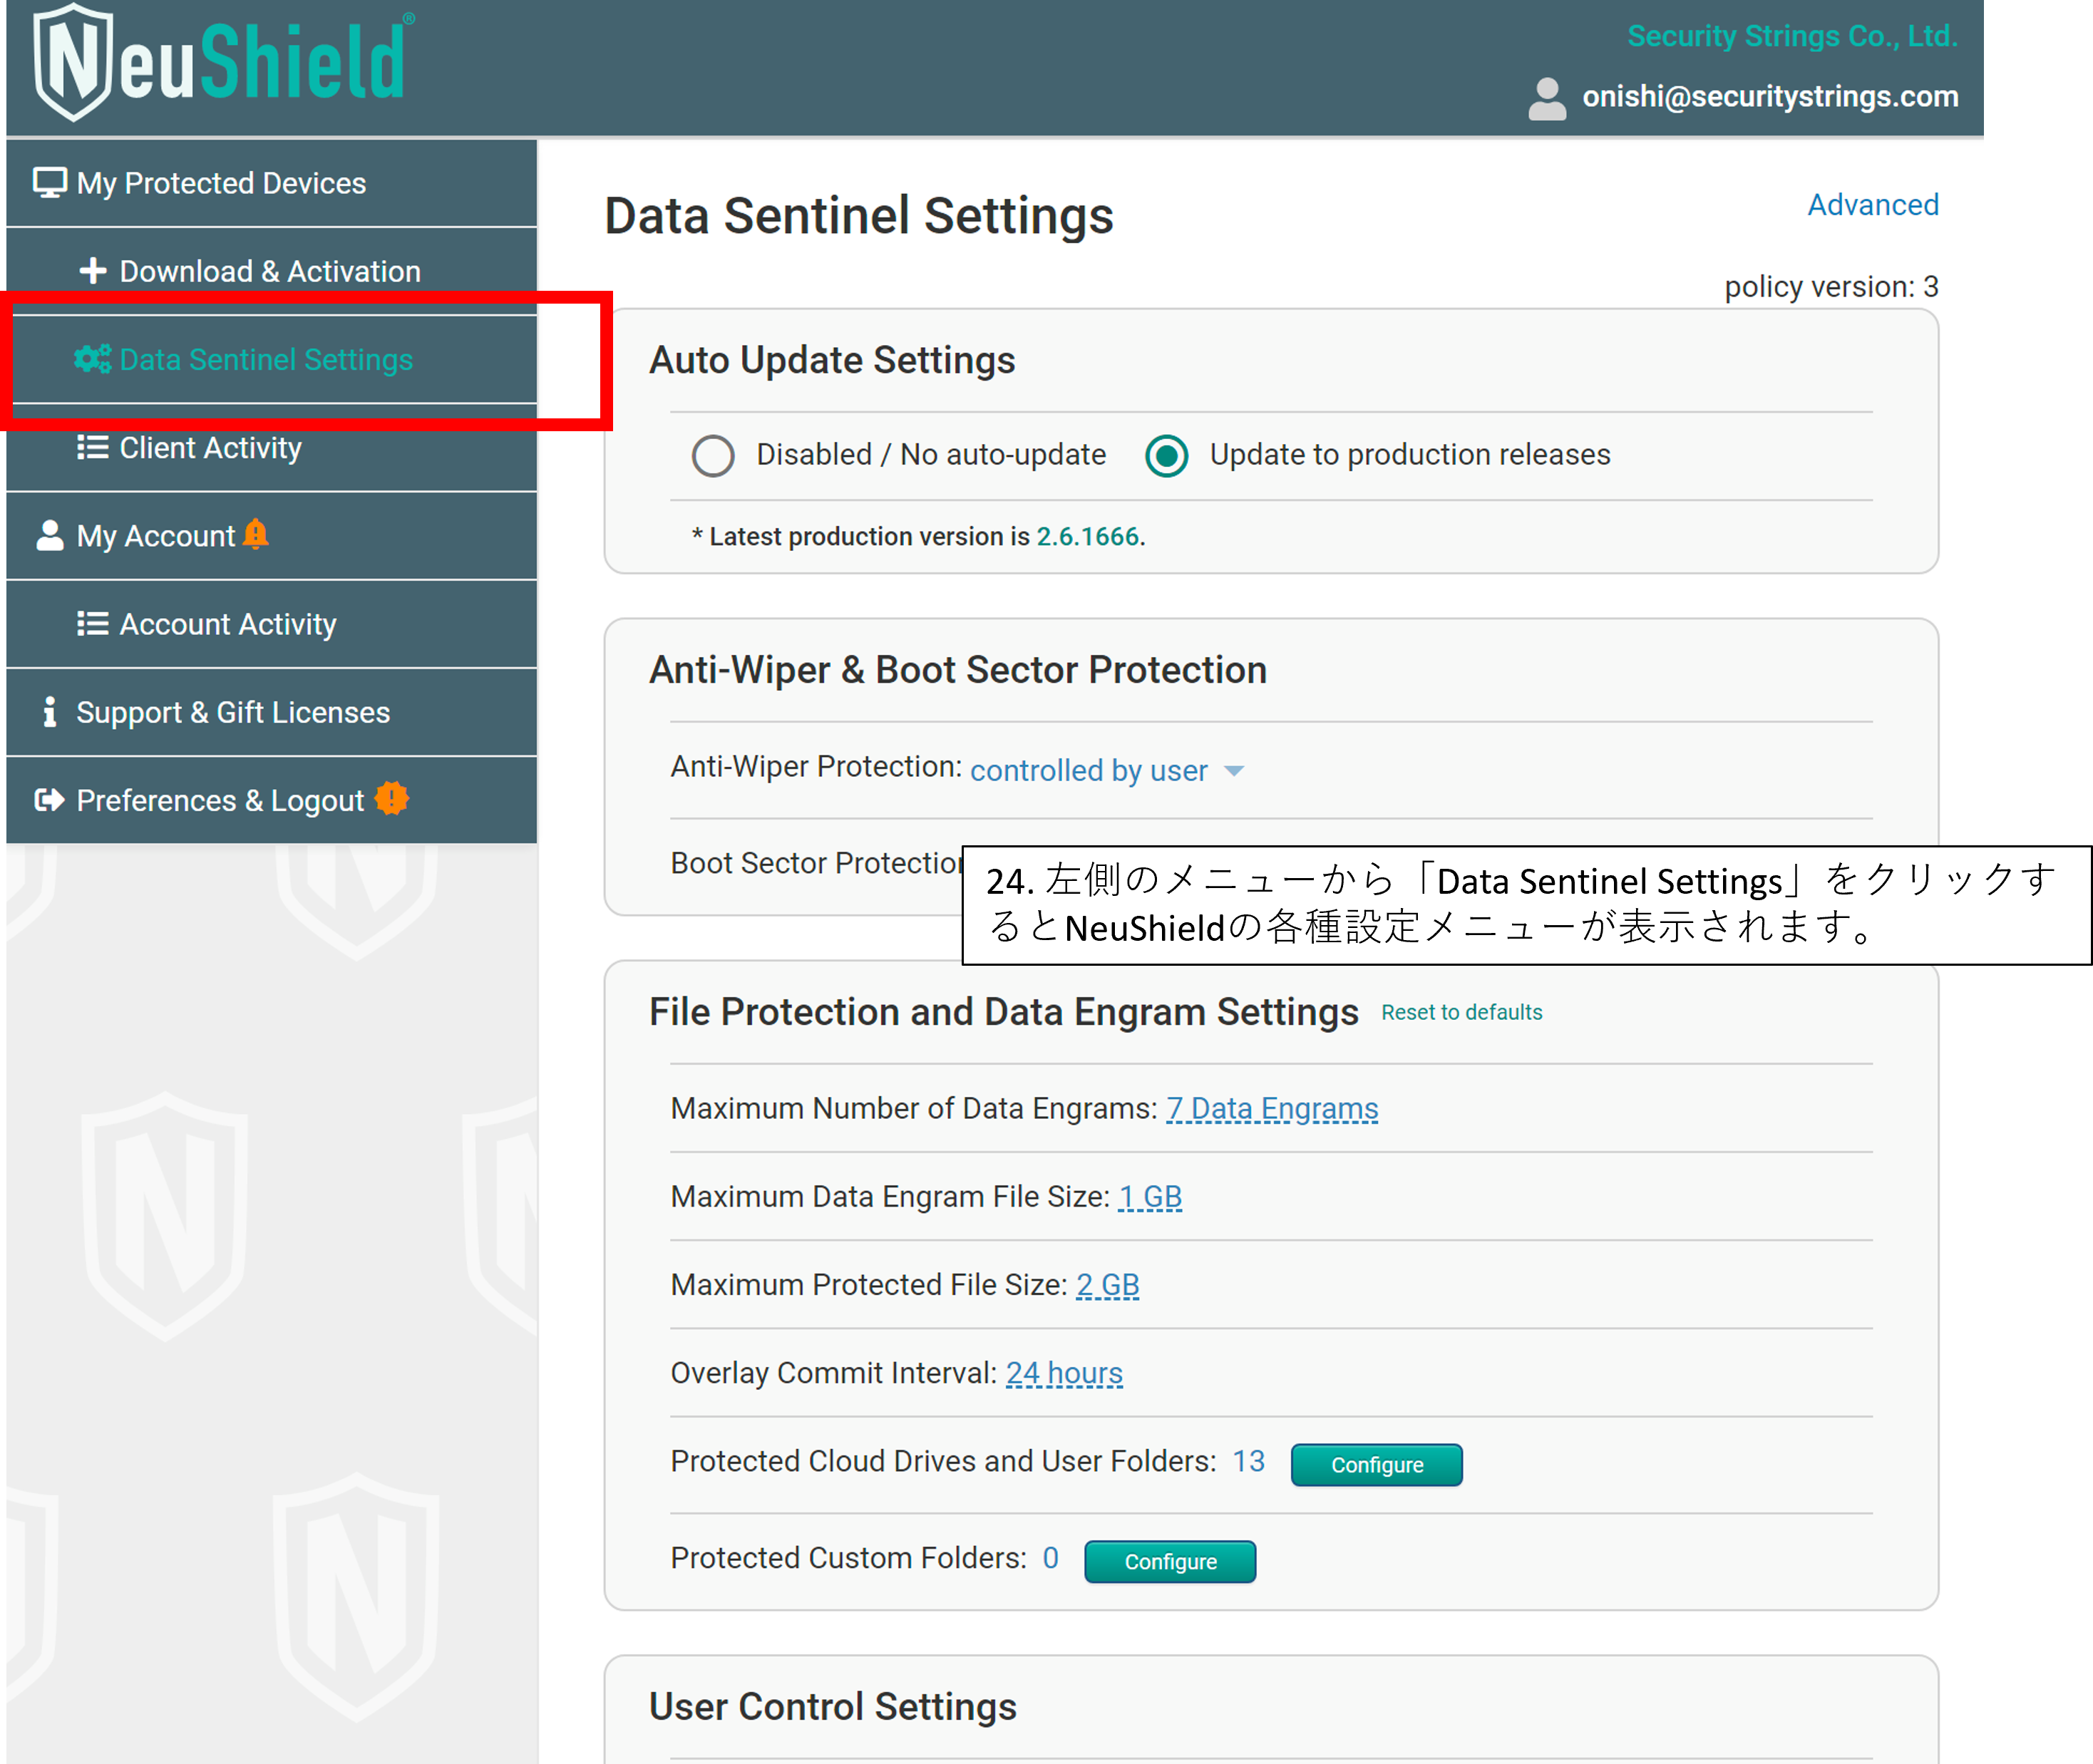The width and height of the screenshot is (2093, 1764).
Task: Open Preferences & Logout menu item
Action: (272, 799)
